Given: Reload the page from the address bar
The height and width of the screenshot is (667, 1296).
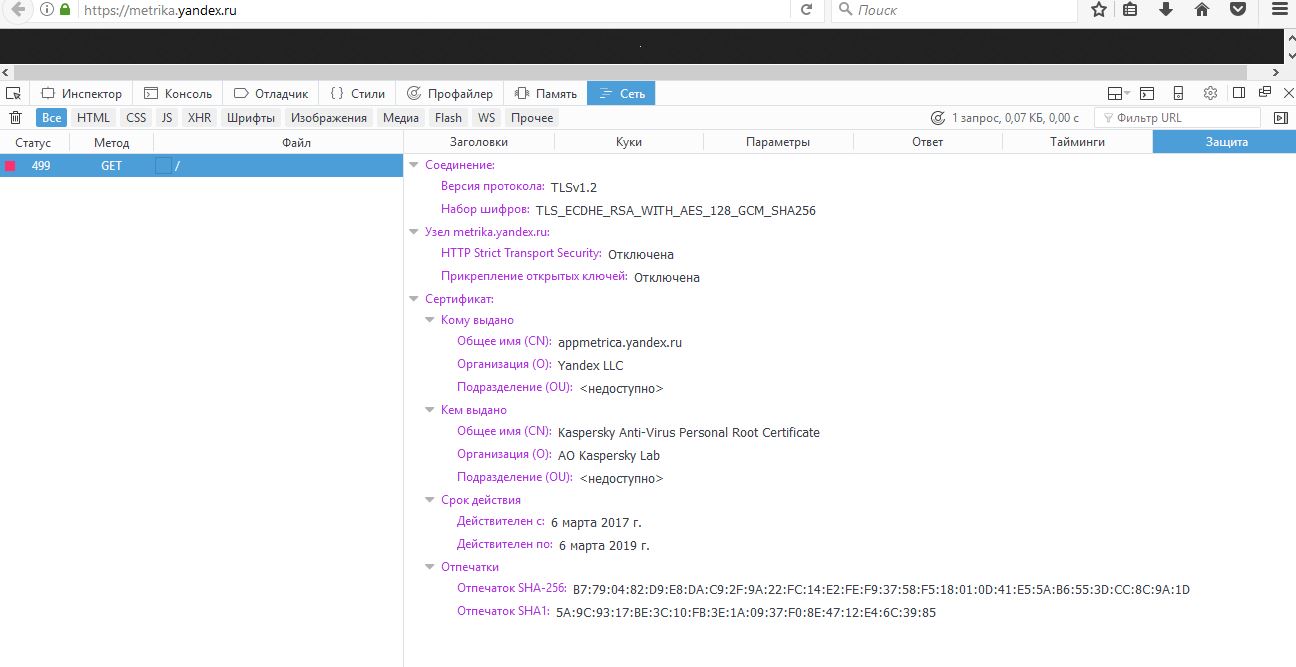Looking at the screenshot, I should click(x=806, y=10).
